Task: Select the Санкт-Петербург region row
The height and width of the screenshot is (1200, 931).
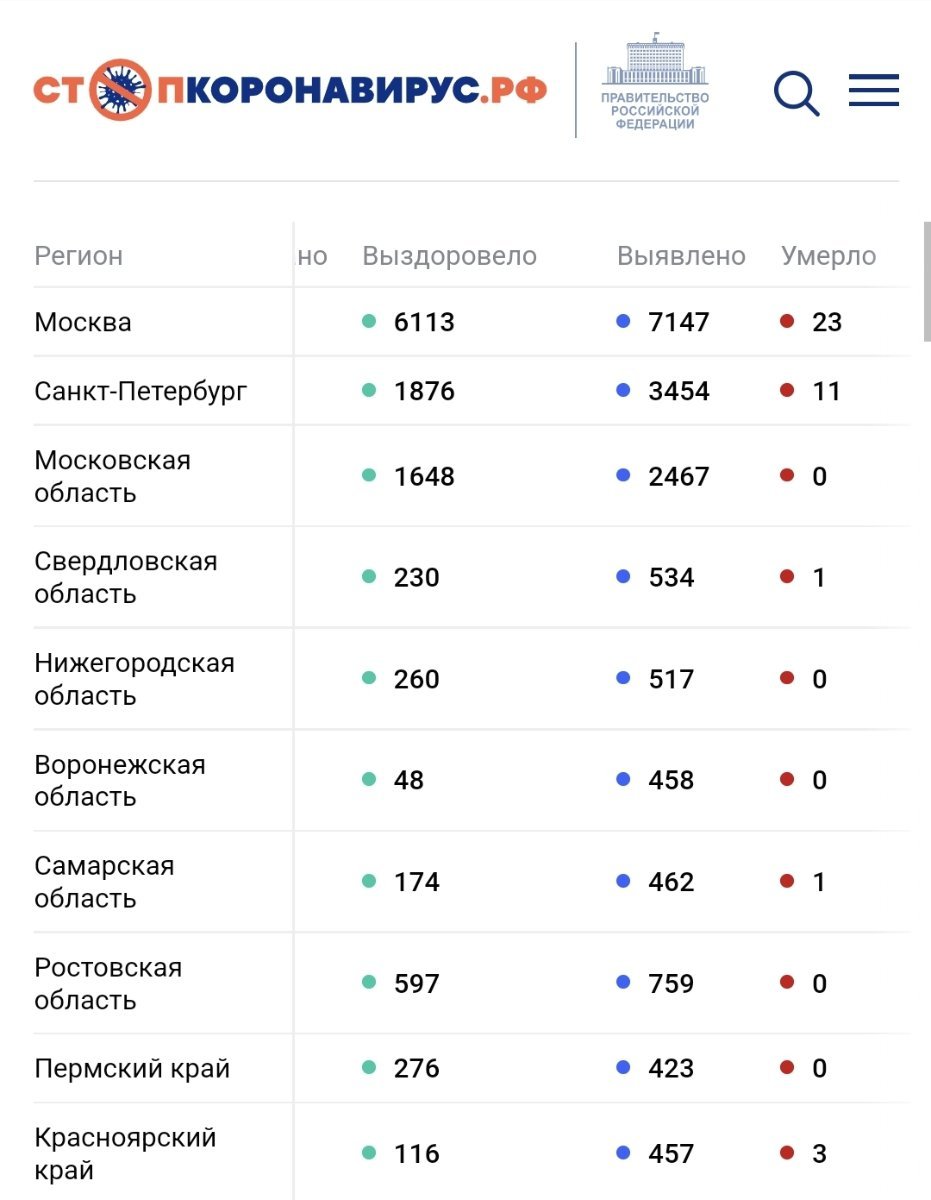Action: pos(141,391)
